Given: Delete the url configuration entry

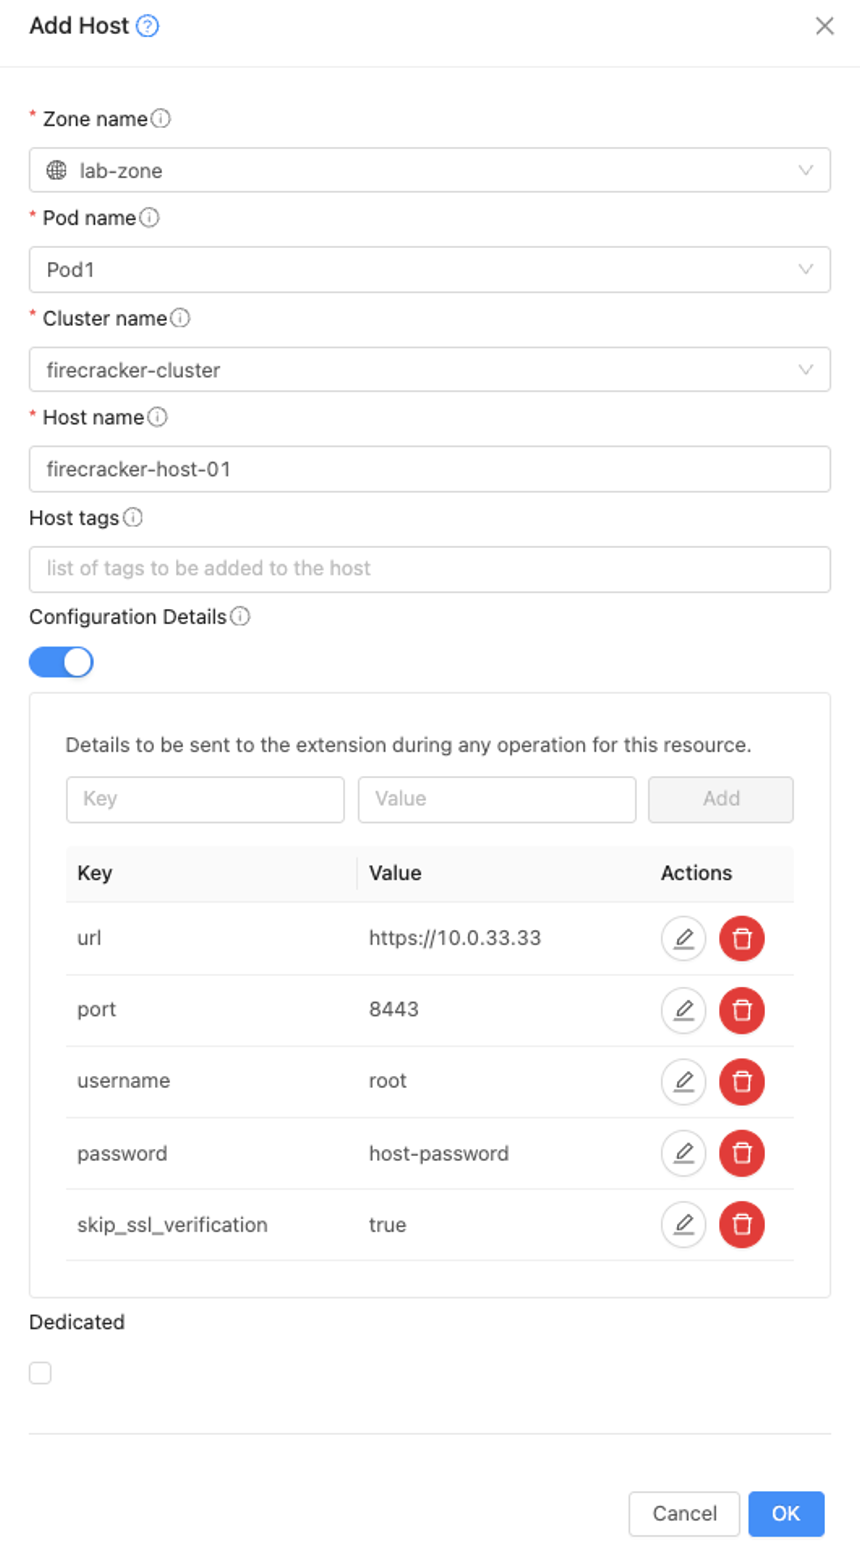Looking at the screenshot, I should tap(741, 938).
